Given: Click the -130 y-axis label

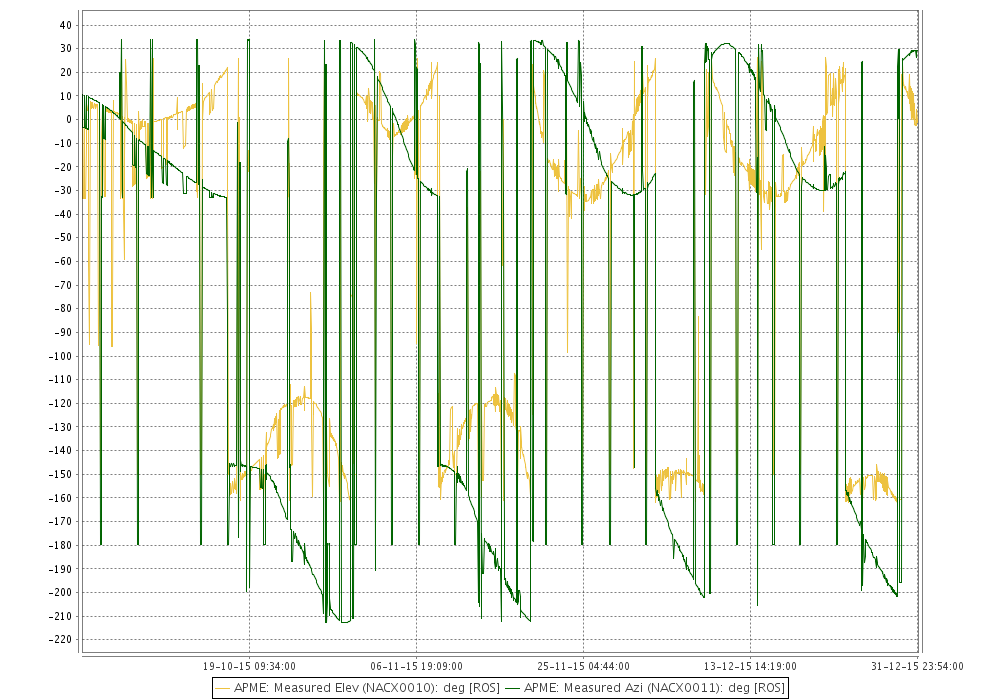Looking at the screenshot, I should [61, 427].
